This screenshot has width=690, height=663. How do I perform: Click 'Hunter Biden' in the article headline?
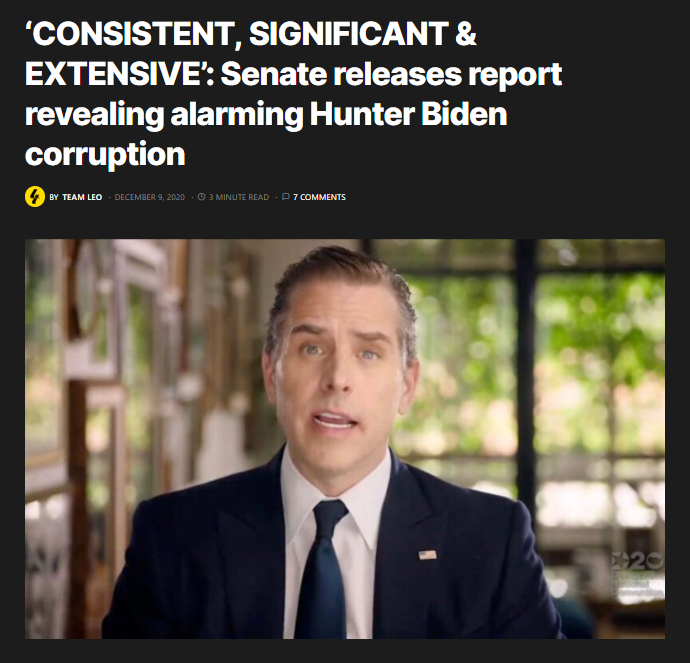coord(408,114)
